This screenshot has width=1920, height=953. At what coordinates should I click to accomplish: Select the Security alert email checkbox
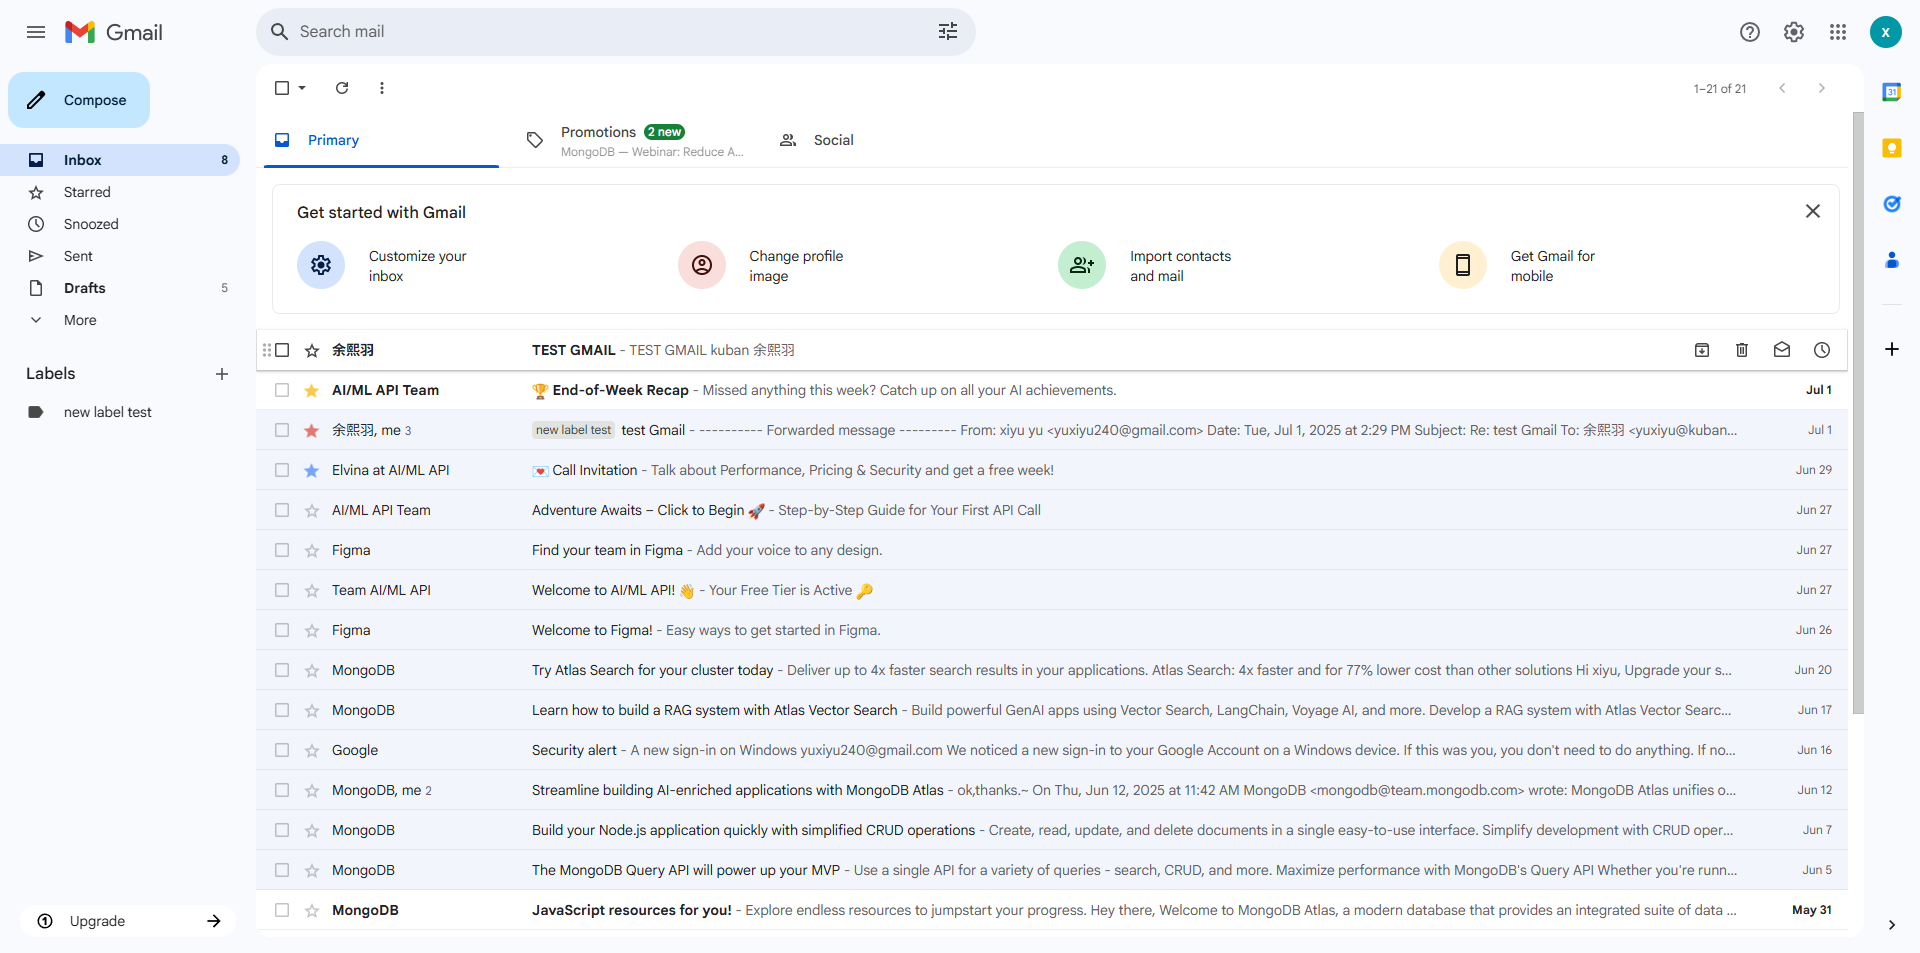tap(282, 750)
